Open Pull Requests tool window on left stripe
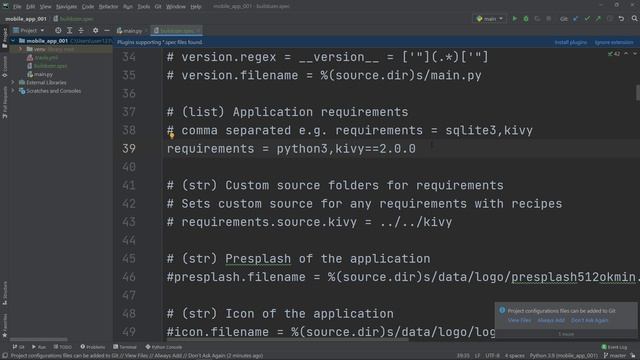The image size is (640, 360). (x=4, y=103)
